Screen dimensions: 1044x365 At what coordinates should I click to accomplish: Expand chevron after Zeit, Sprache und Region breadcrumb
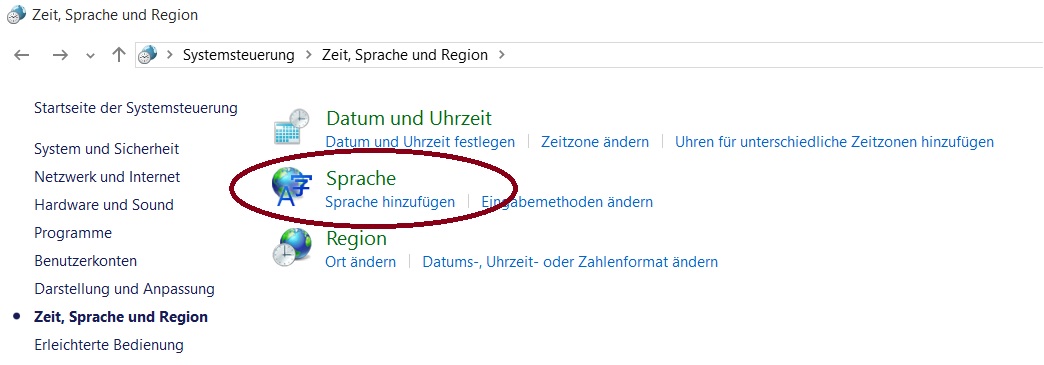pos(501,55)
